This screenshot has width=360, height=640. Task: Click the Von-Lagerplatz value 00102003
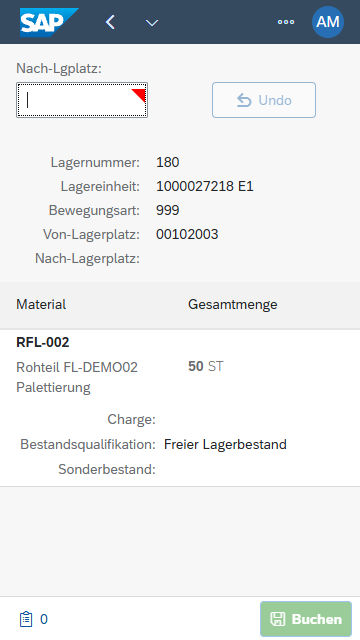pyautogui.click(x=187, y=234)
